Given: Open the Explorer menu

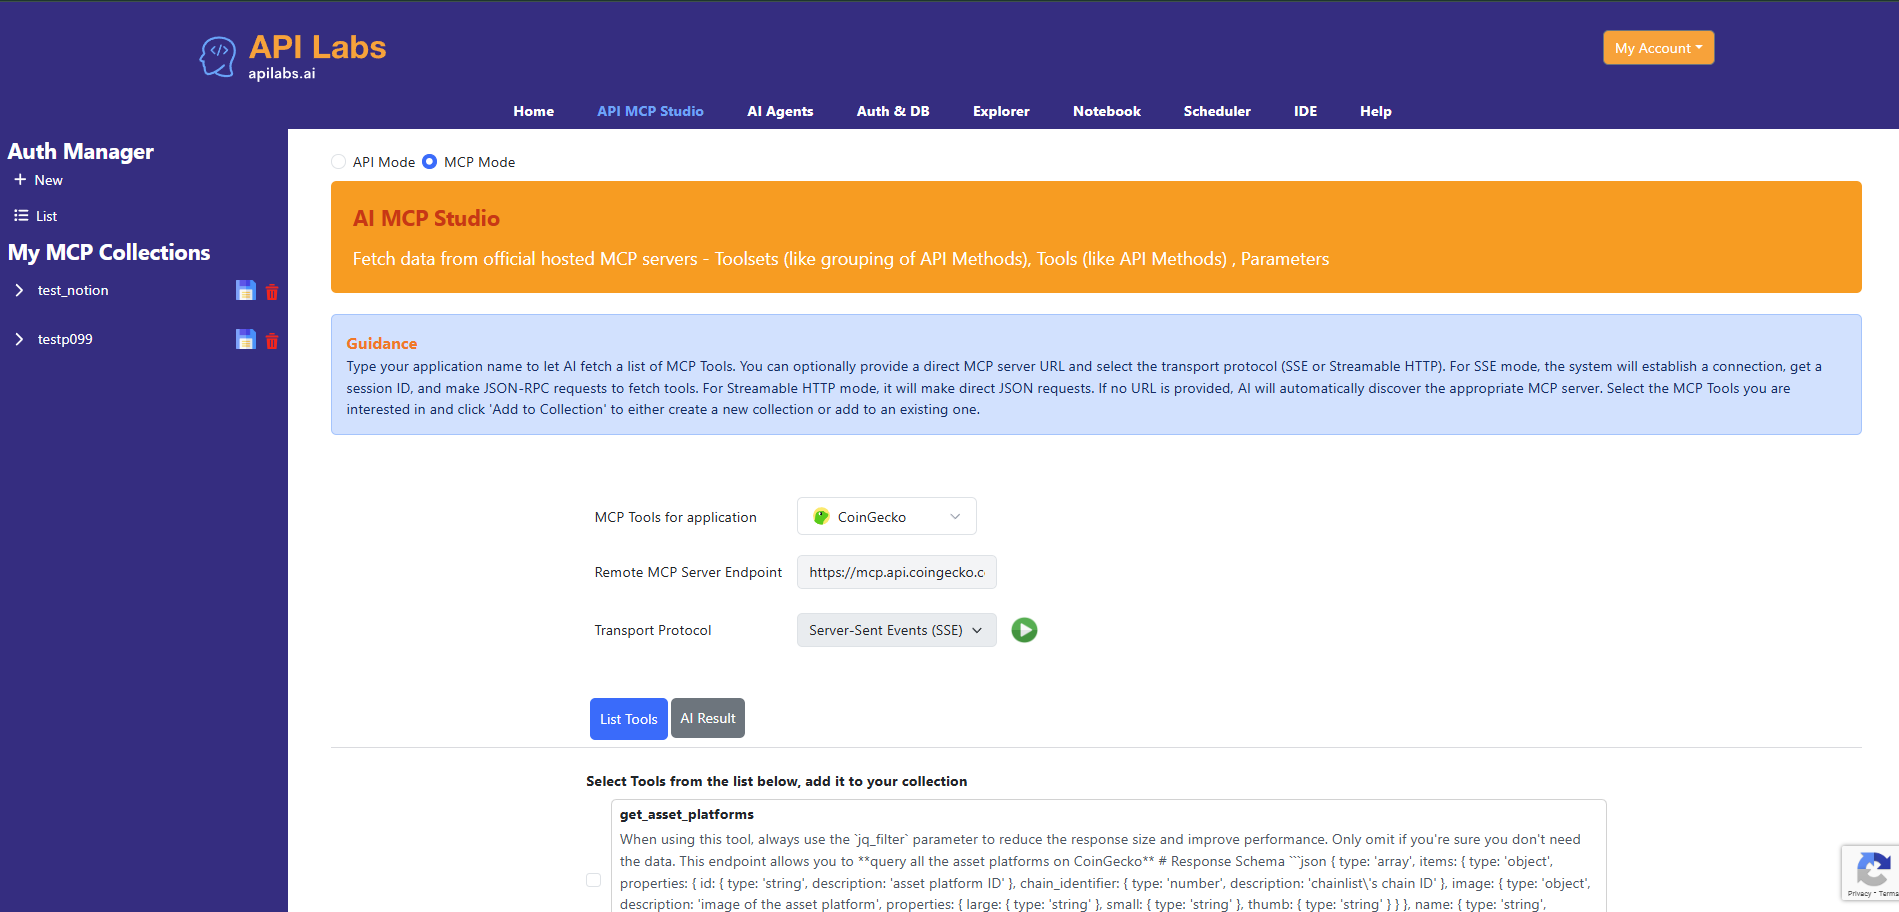Looking at the screenshot, I should point(1001,111).
